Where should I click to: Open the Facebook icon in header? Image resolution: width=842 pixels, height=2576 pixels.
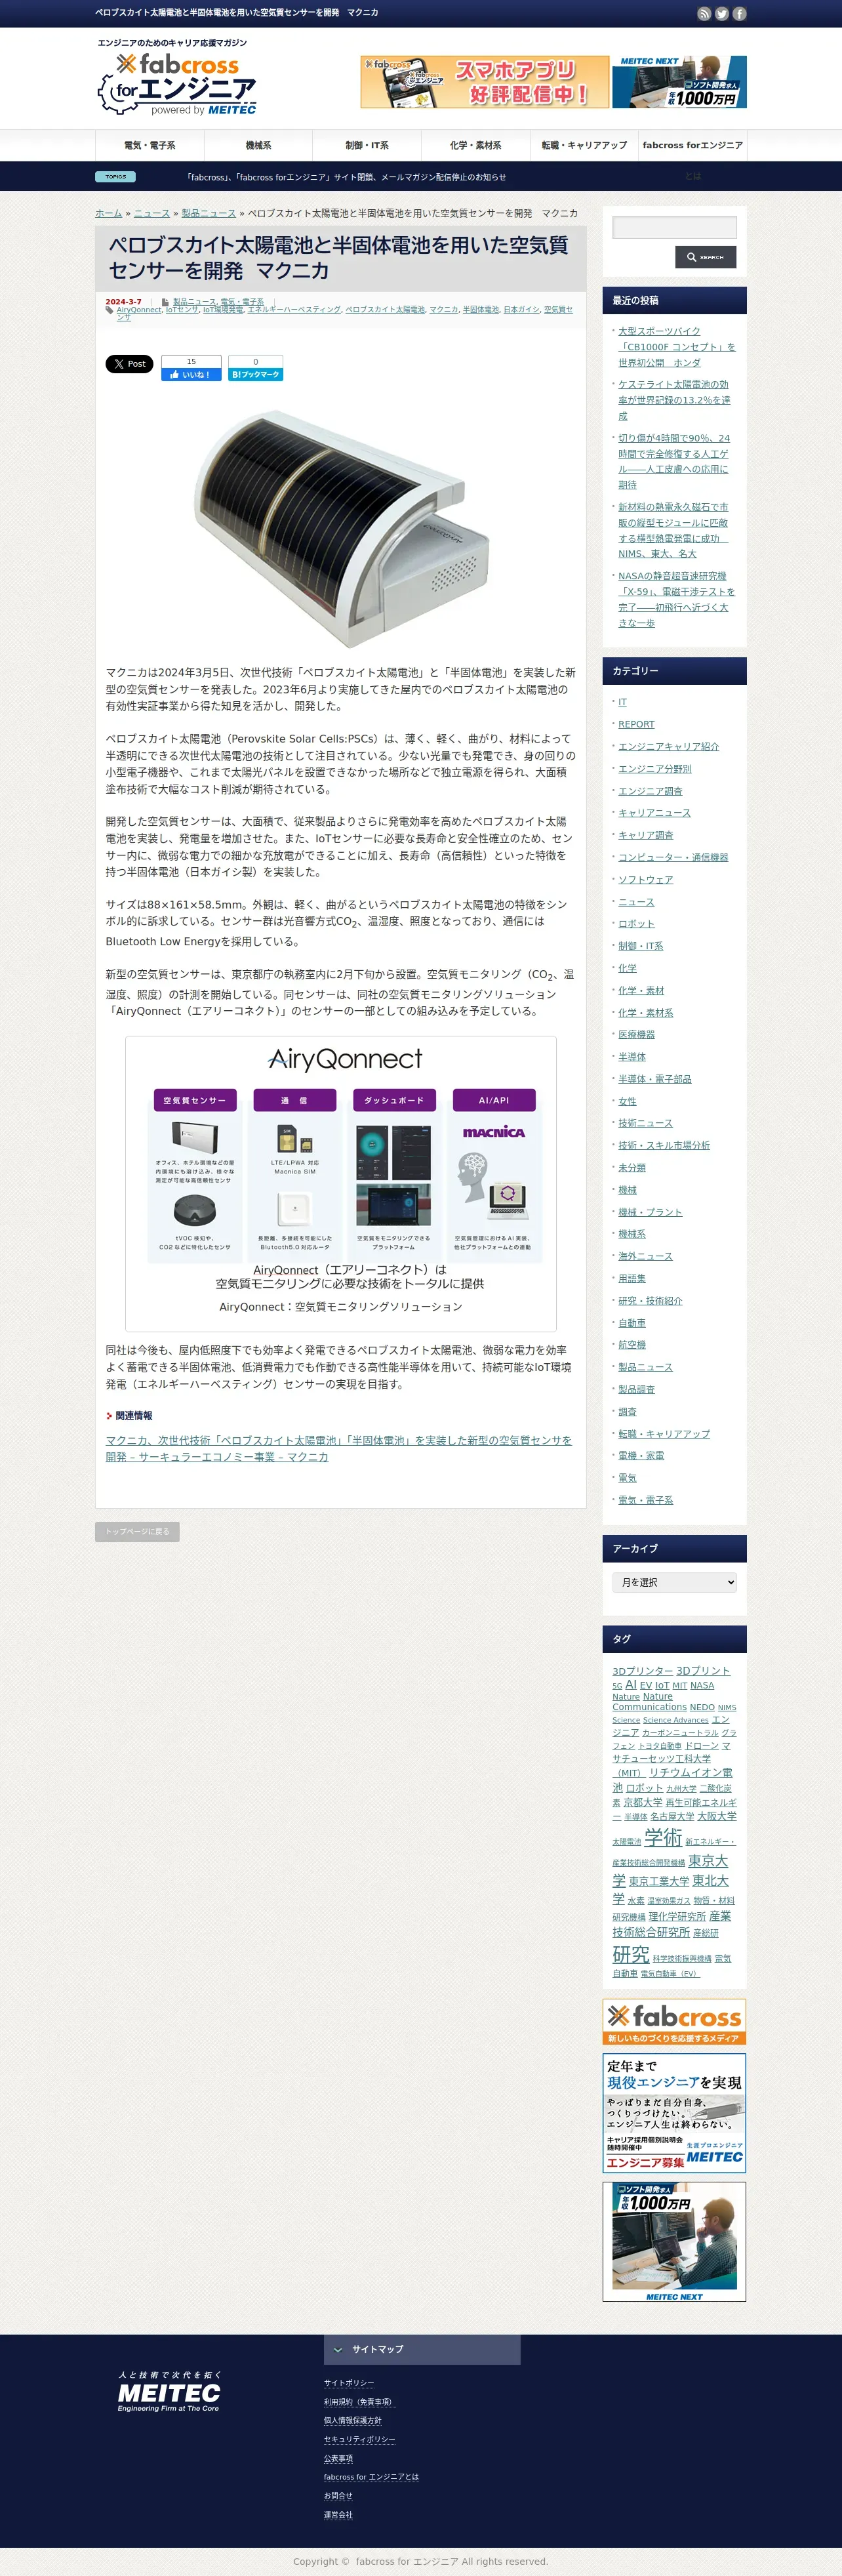[740, 14]
